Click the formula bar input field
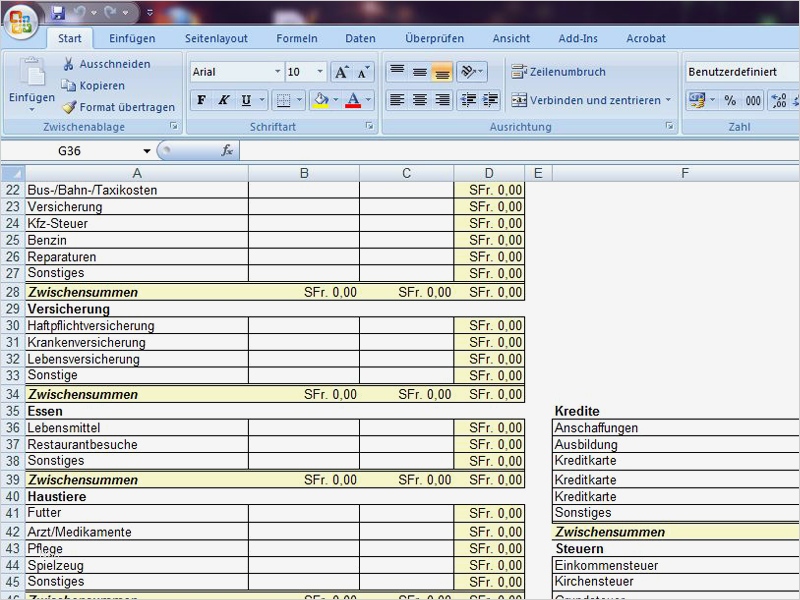Screen dimensions: 800x600 pos(519,151)
